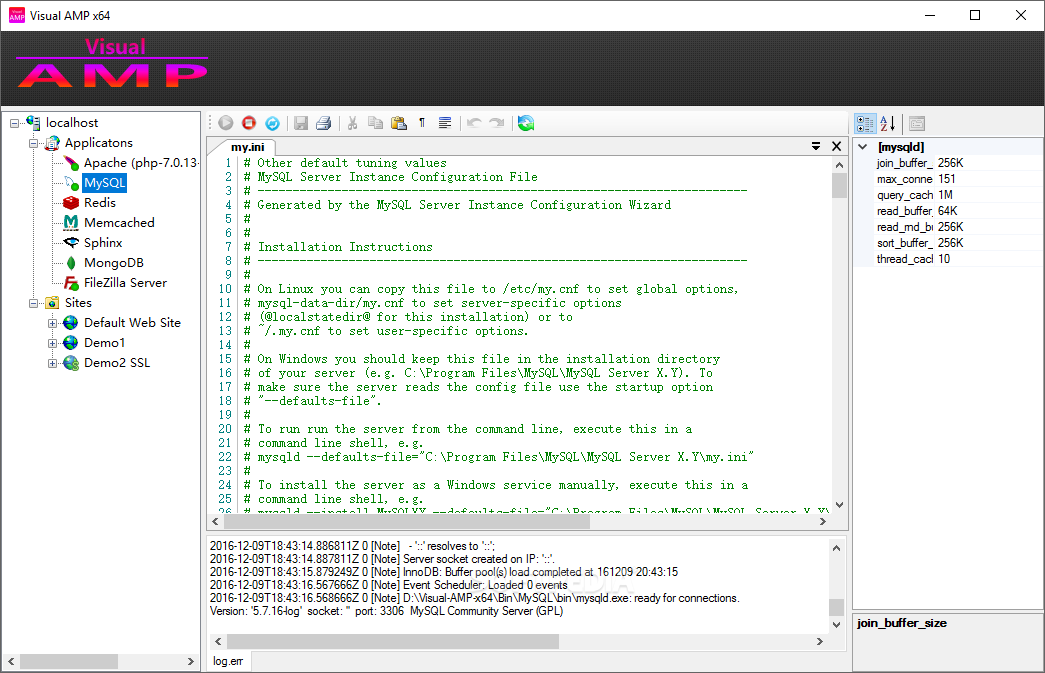Image resolution: width=1045 pixels, height=673 pixels.
Task: Select the Sites folder label
Action: click(x=79, y=303)
